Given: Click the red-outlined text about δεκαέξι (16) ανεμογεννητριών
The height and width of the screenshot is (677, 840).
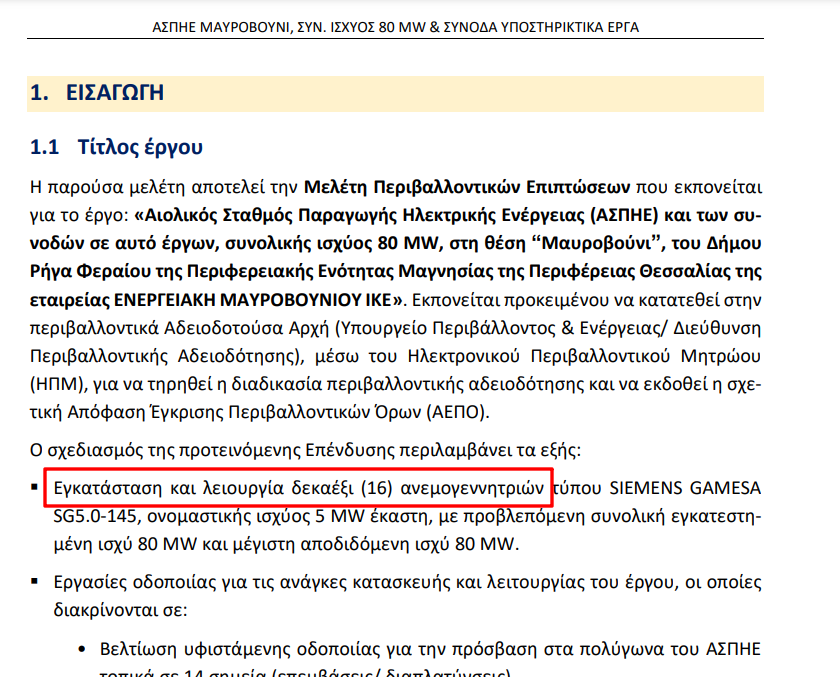Looking at the screenshot, I should click(298, 489).
